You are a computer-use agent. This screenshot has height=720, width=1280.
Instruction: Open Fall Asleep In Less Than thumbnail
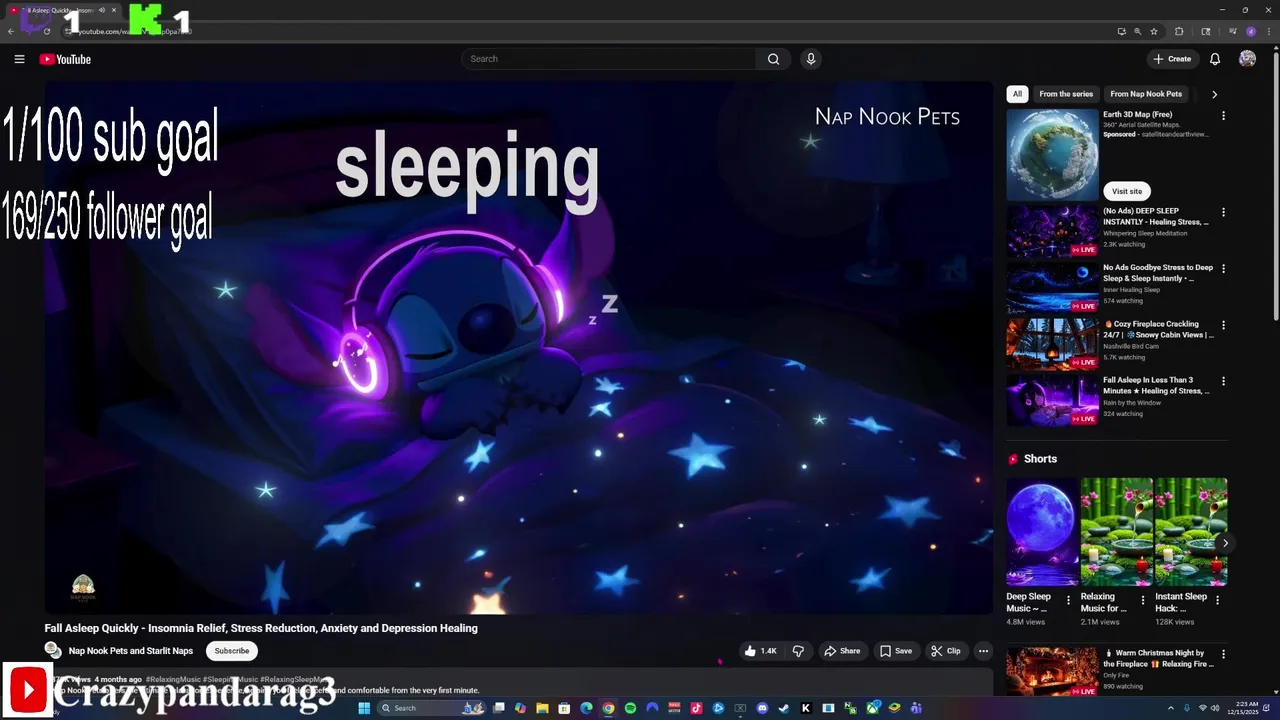[x=1052, y=401]
